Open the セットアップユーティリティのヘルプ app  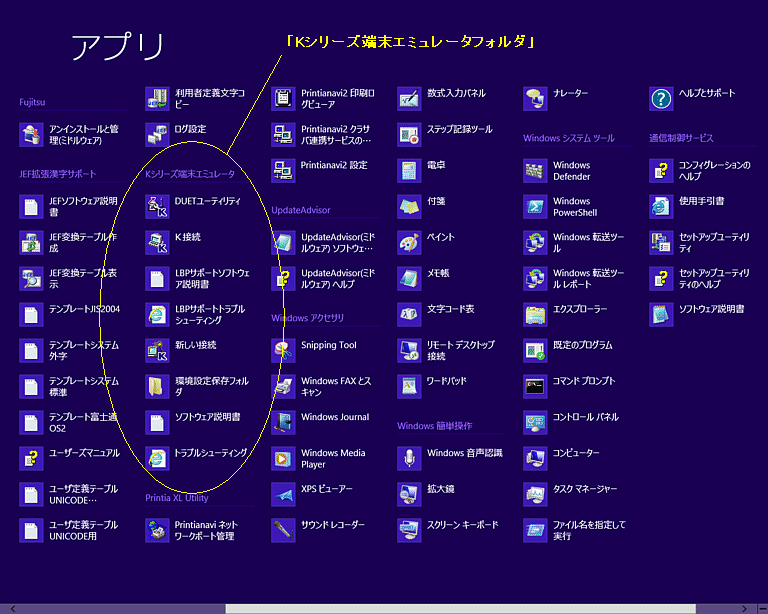[x=661, y=278]
